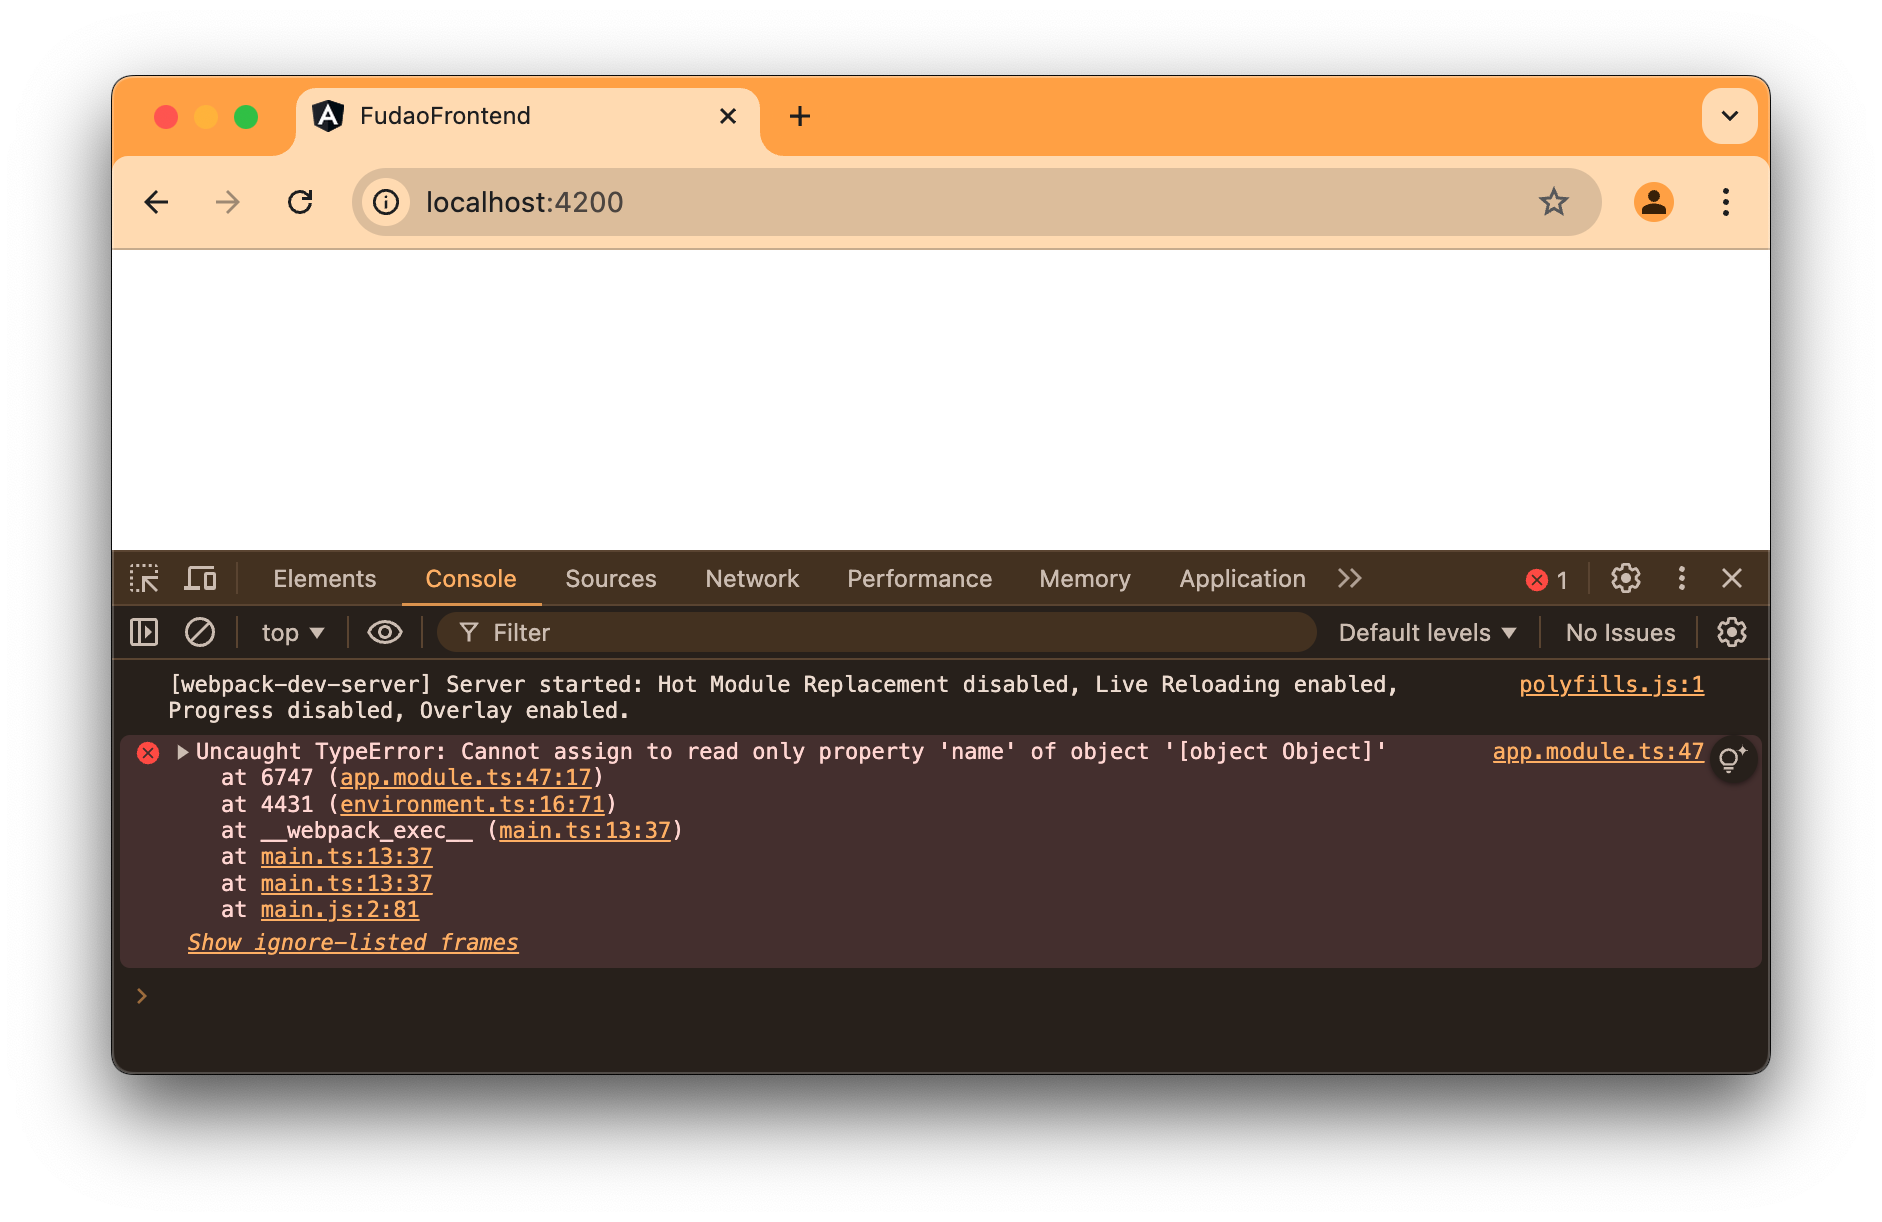Open the top frame context dropdown
Viewport: 1882px width, 1222px height.
(290, 632)
